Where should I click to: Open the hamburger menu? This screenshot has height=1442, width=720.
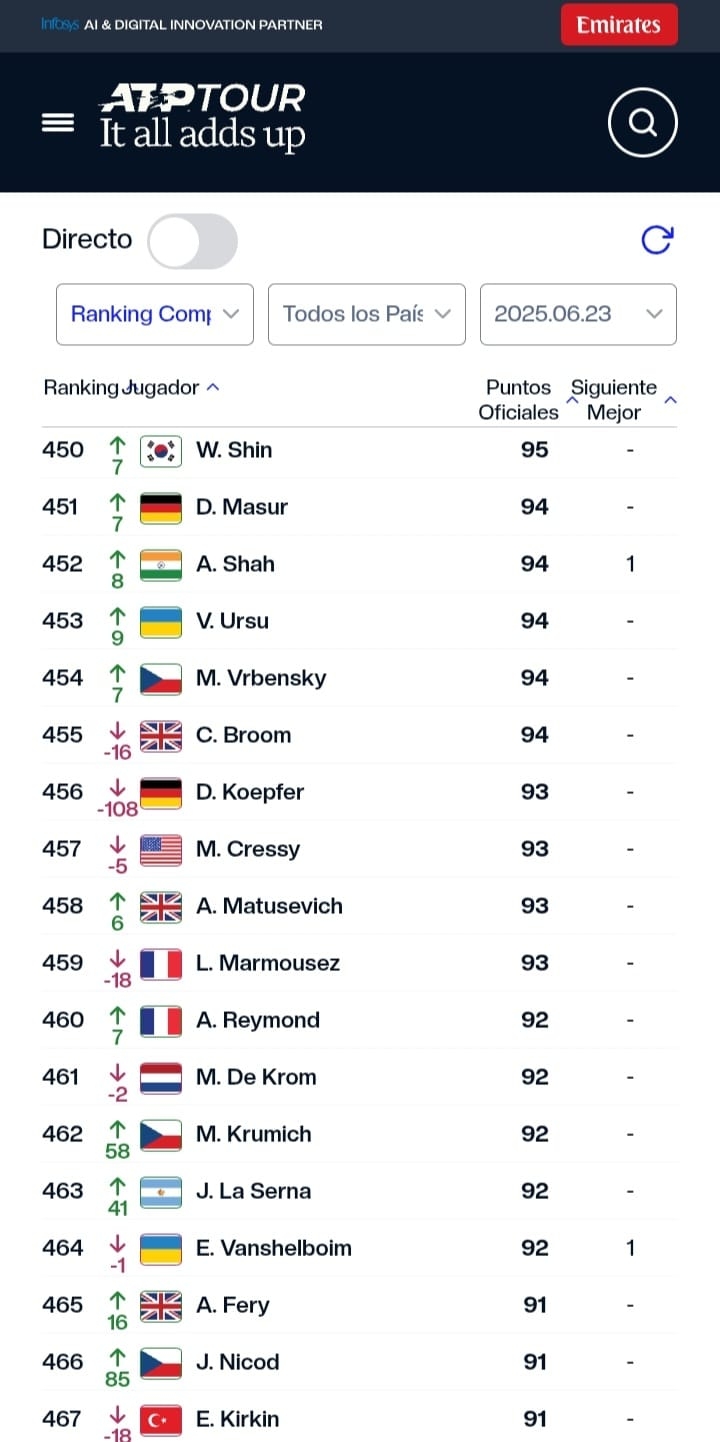pyautogui.click(x=58, y=122)
